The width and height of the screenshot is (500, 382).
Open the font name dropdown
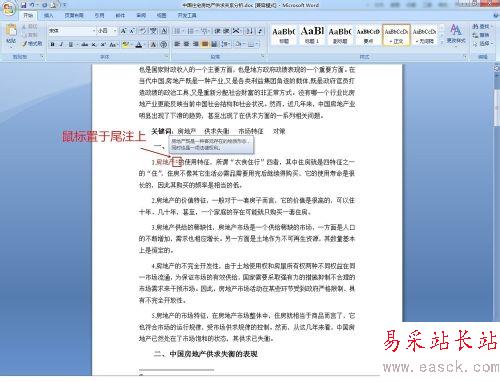coord(94,31)
